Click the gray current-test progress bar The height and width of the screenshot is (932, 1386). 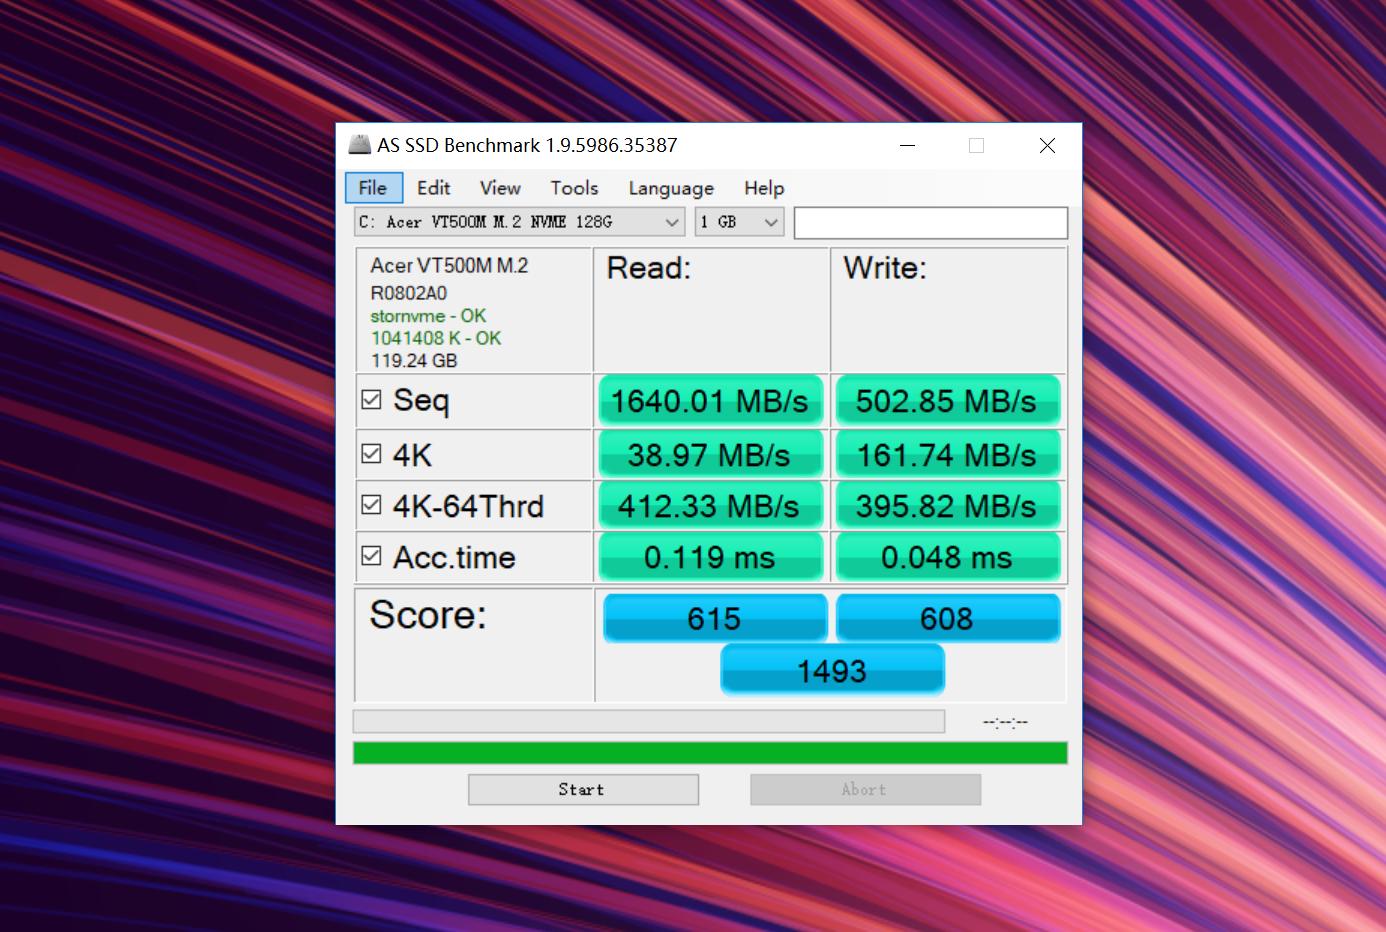coord(649,721)
